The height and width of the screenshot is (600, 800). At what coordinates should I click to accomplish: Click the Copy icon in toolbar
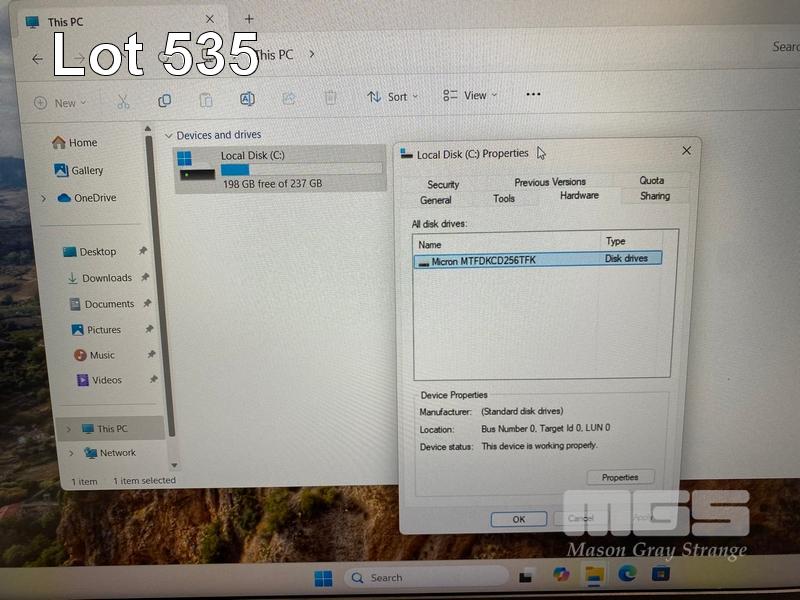tap(164, 101)
